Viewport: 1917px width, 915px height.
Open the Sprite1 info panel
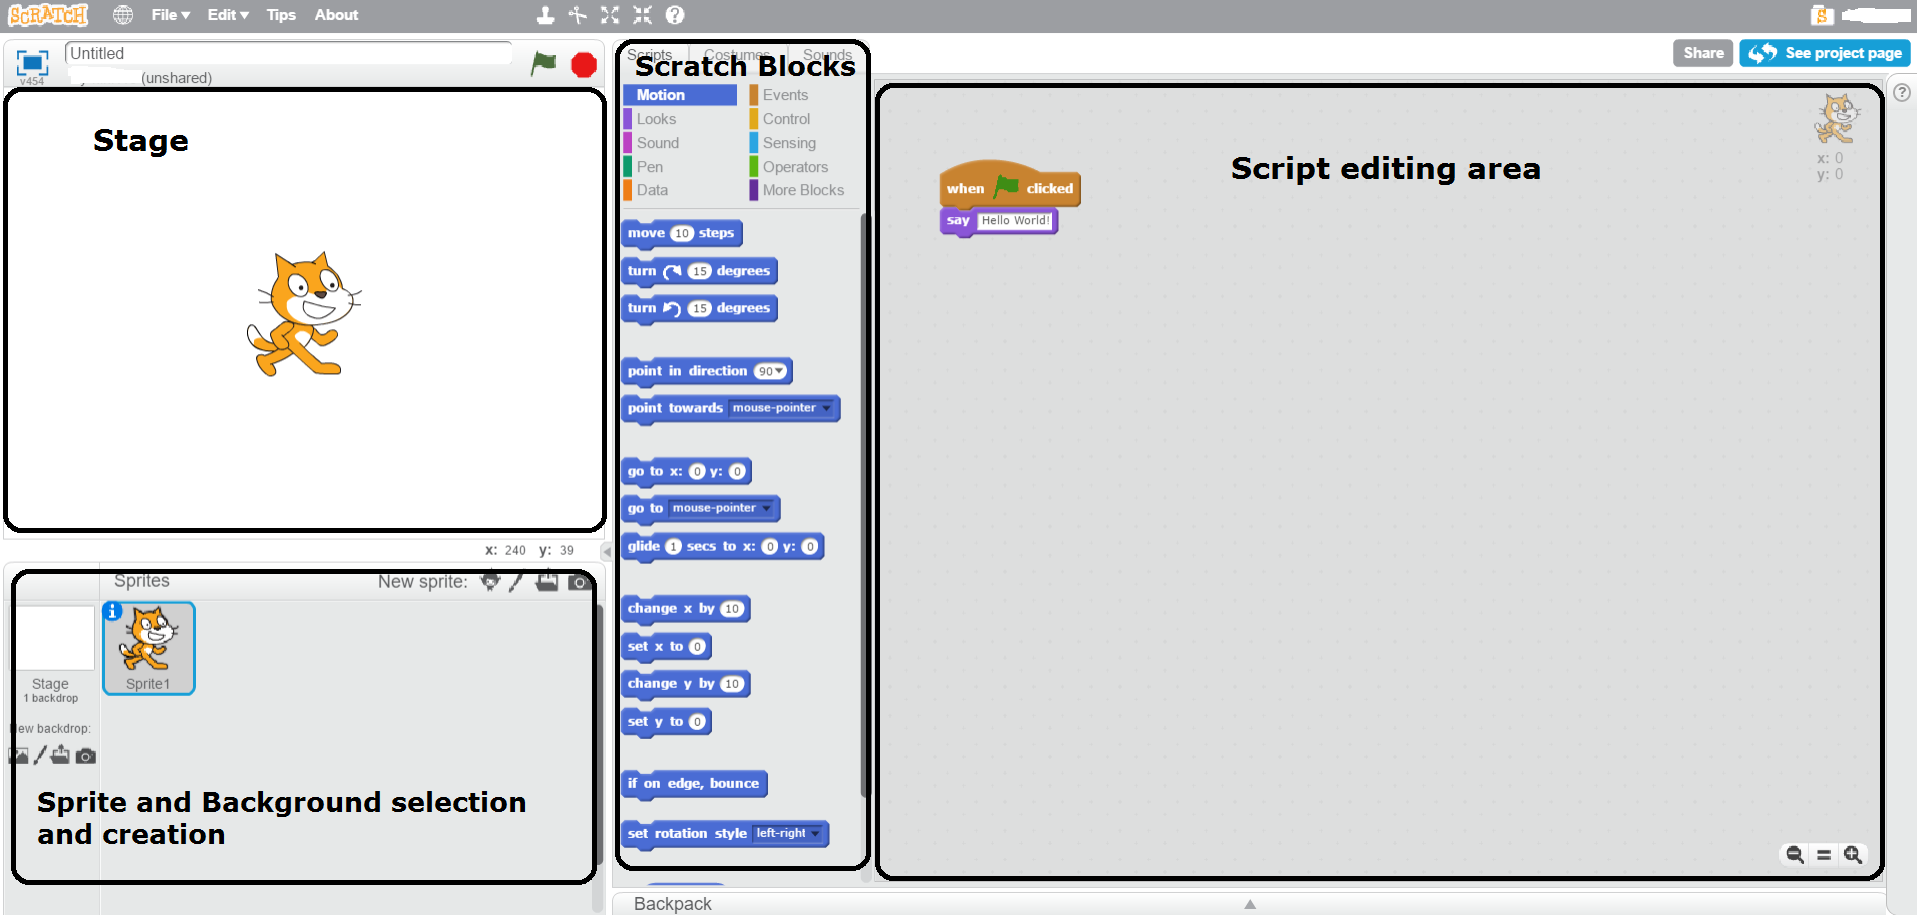[x=112, y=611]
